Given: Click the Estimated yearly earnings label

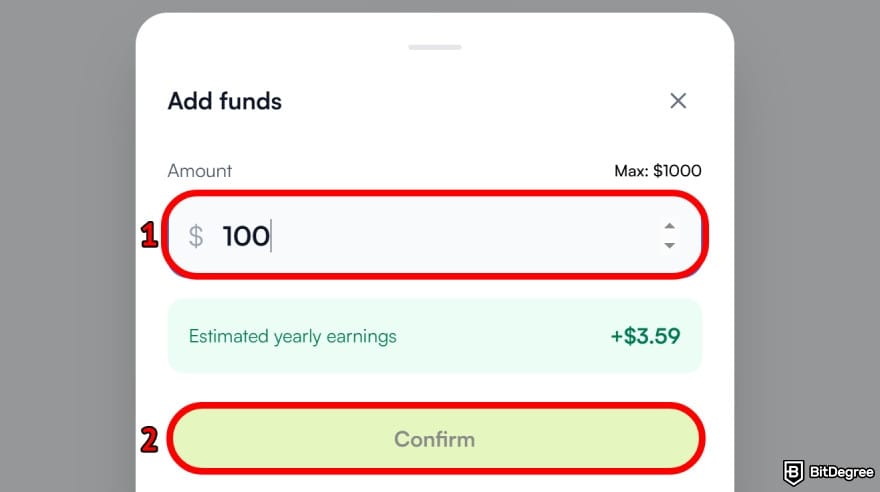Looking at the screenshot, I should pos(292,336).
